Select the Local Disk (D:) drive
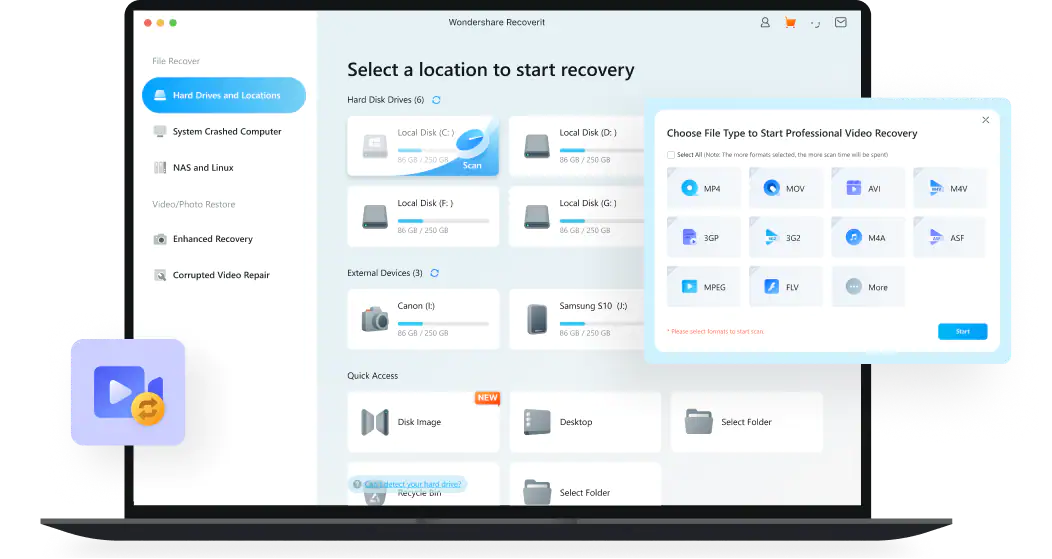The width and height of the screenshot is (1052, 559). pyautogui.click(x=576, y=146)
